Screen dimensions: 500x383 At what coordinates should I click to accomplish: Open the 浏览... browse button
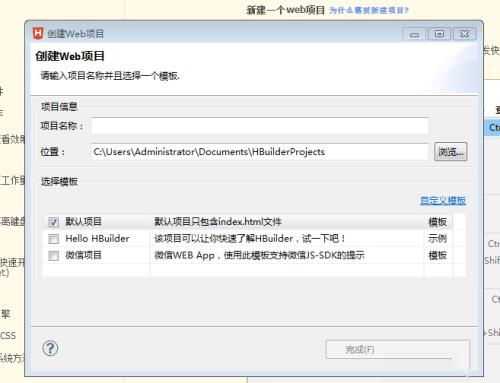451,152
